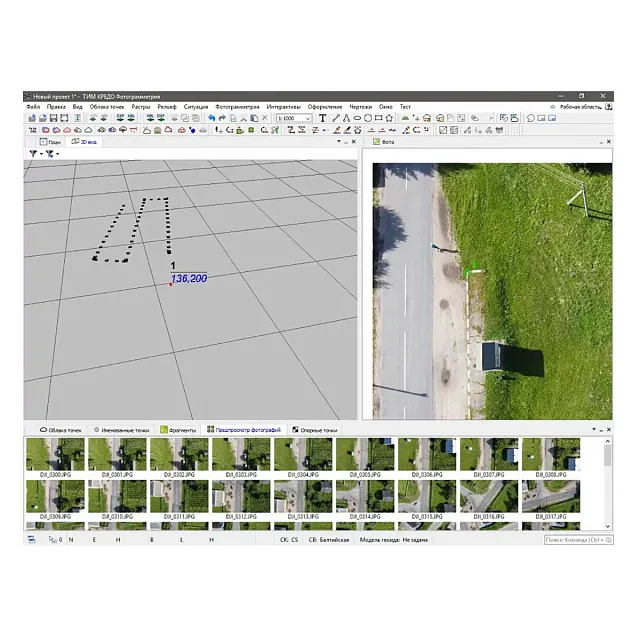Select the Text tool icon
Viewport: 640px width, 640px height.
[322, 118]
